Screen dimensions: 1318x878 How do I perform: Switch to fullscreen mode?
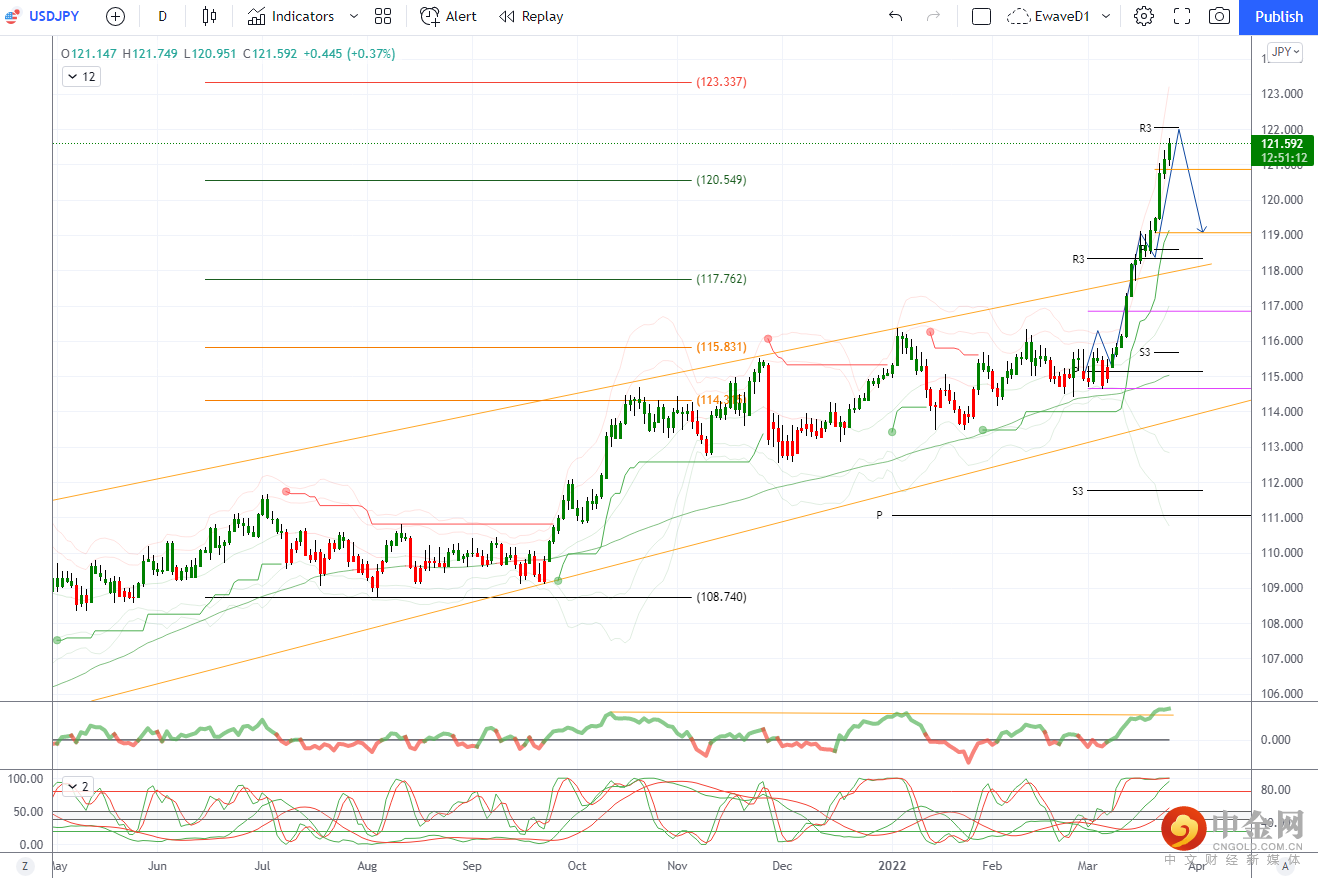(1182, 16)
